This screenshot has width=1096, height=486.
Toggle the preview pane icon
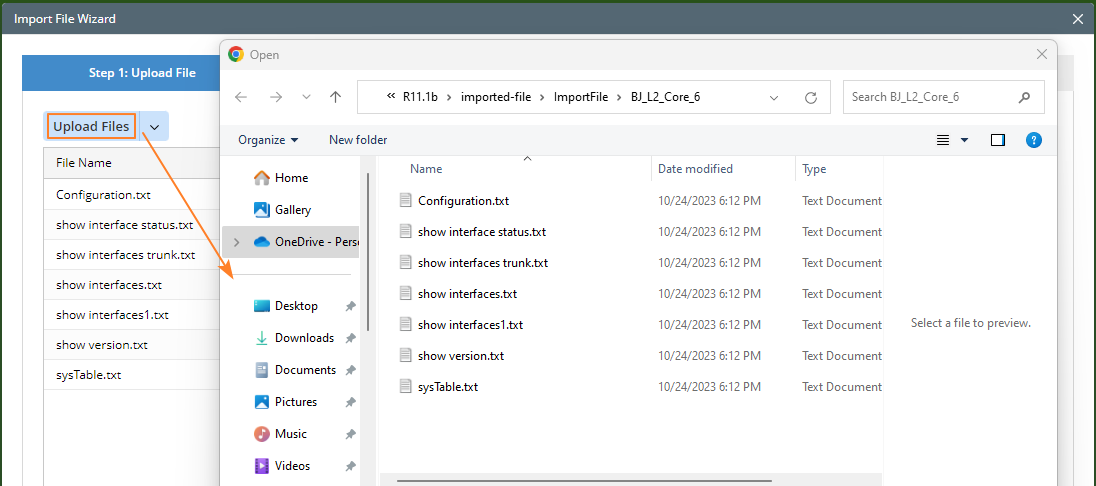tap(997, 140)
